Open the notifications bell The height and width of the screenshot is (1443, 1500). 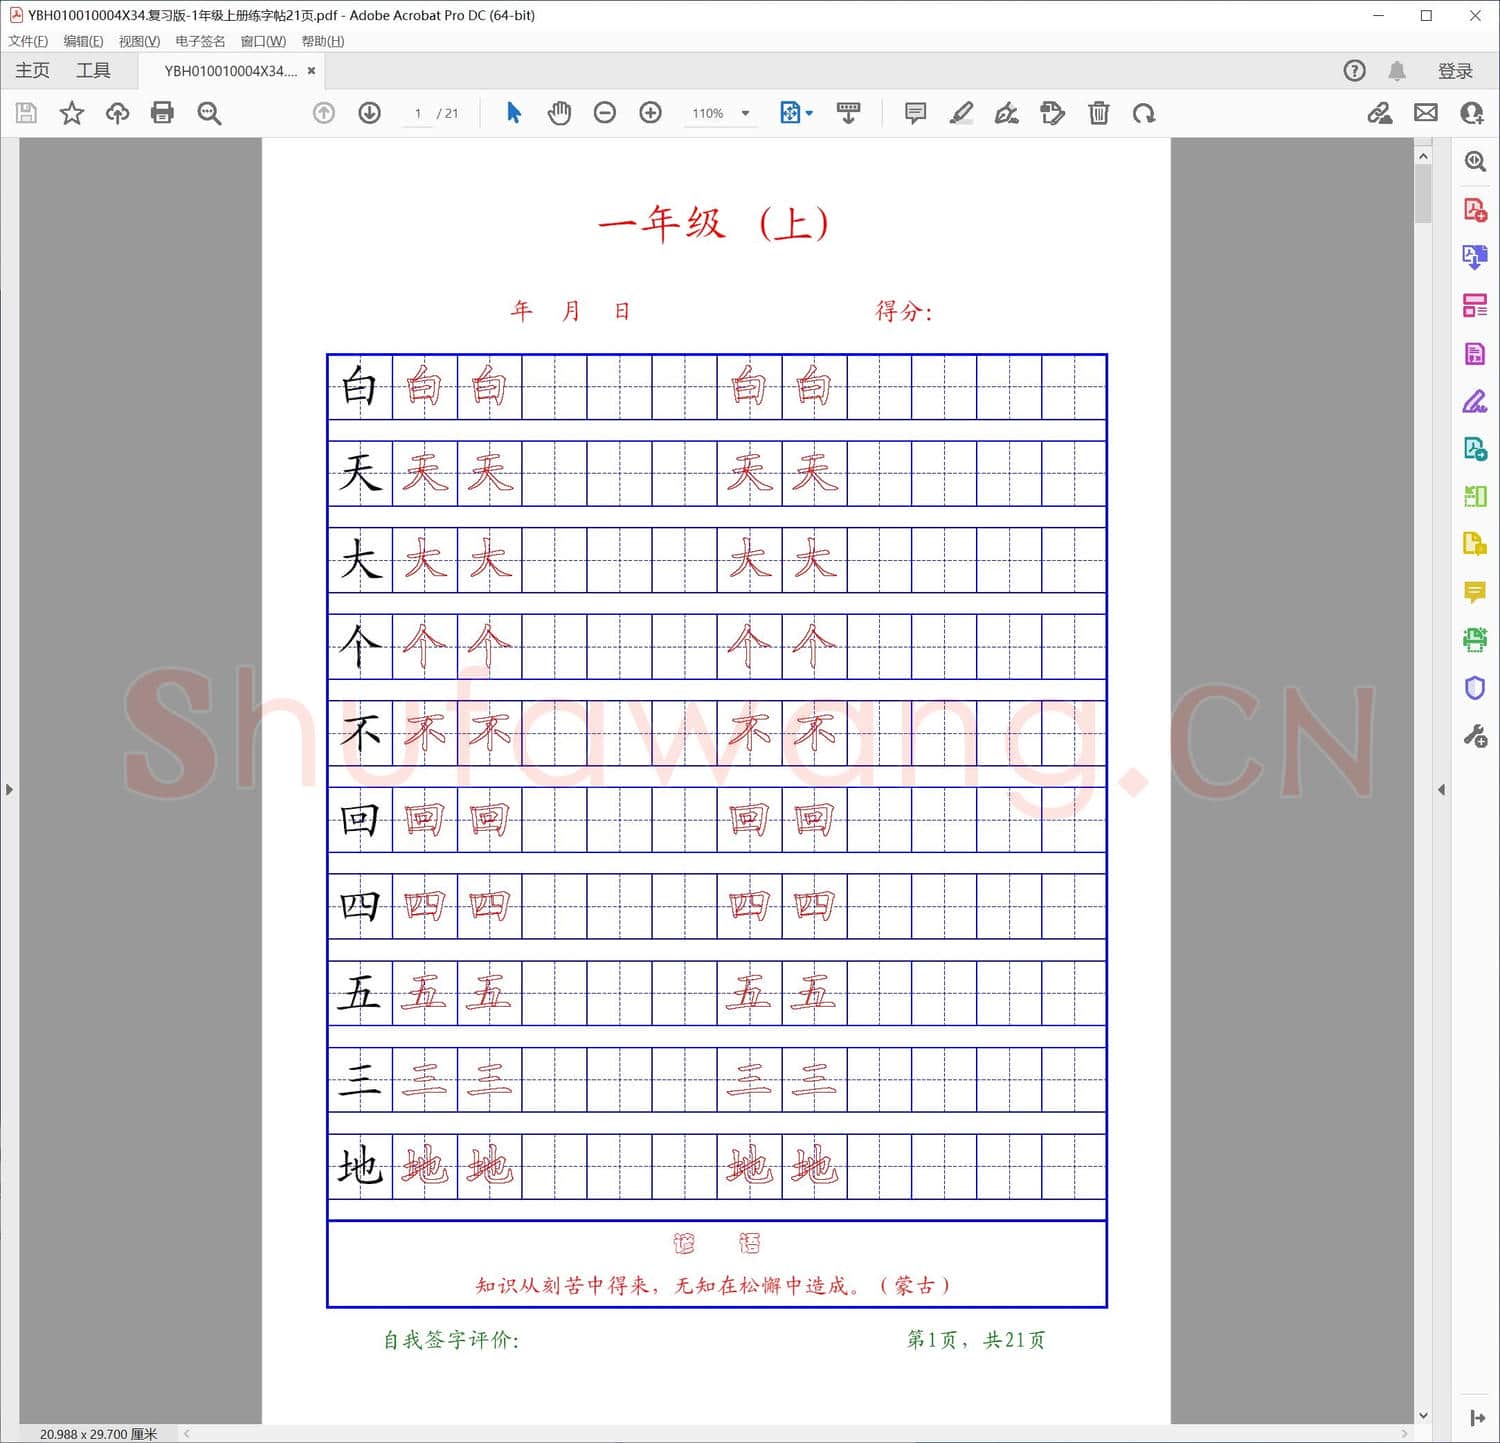coord(1397,71)
